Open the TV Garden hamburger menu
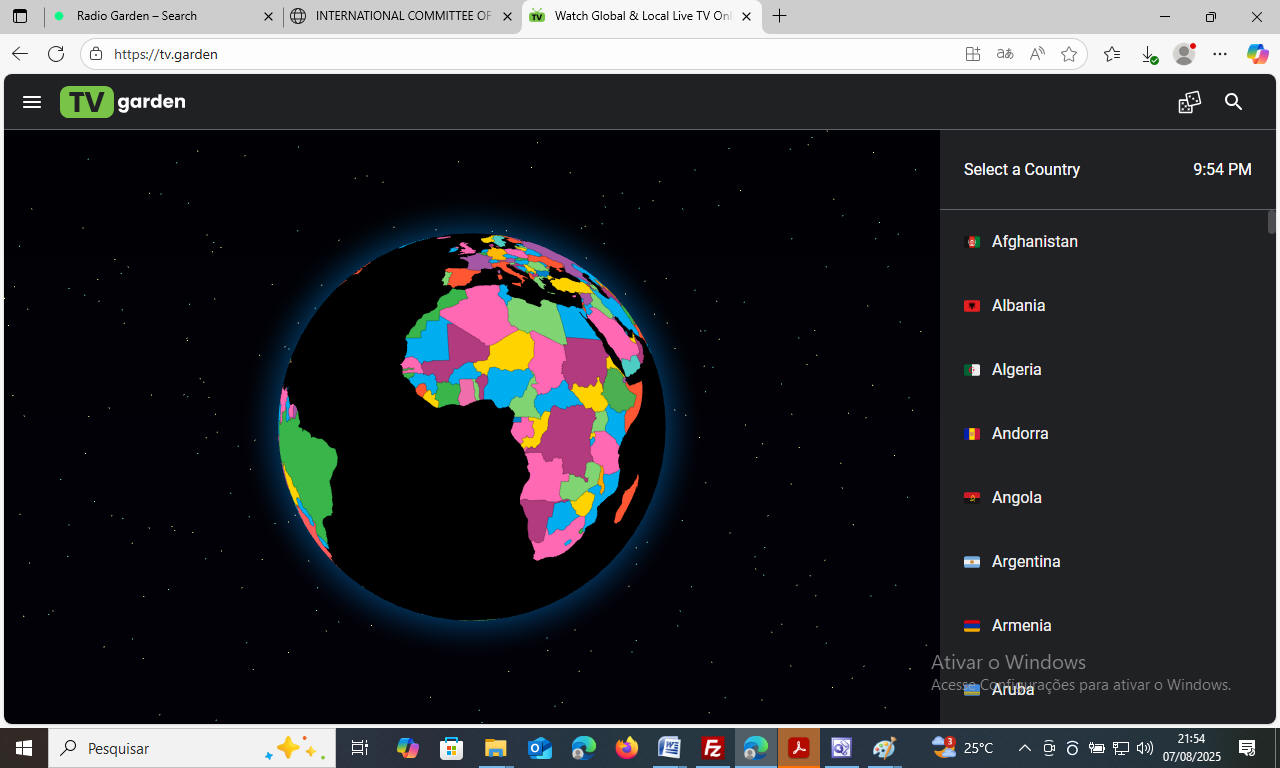This screenshot has height=768, width=1280. coord(32,102)
